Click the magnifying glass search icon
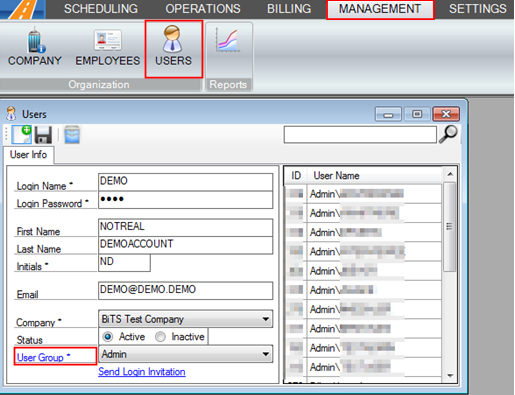Screen dimensions: 515x395 [448, 134]
